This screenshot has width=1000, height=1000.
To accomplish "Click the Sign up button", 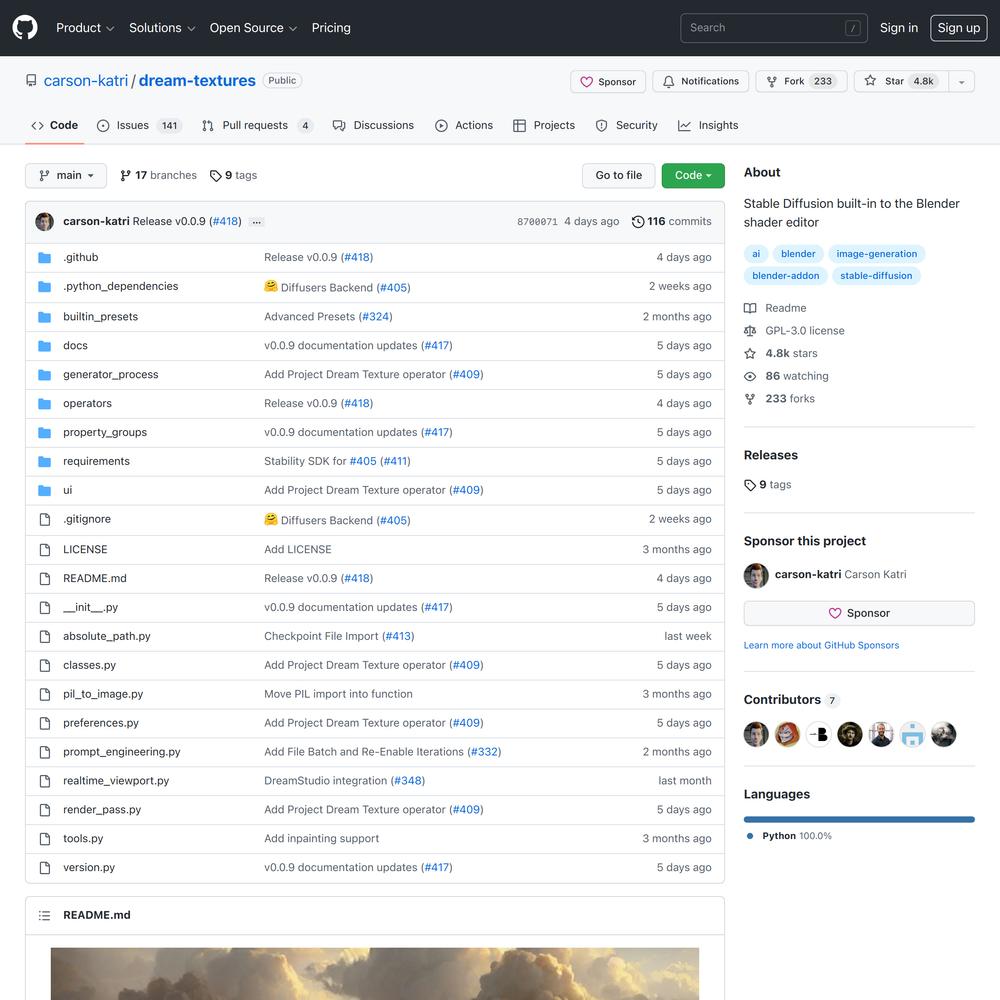I will (x=959, y=28).
